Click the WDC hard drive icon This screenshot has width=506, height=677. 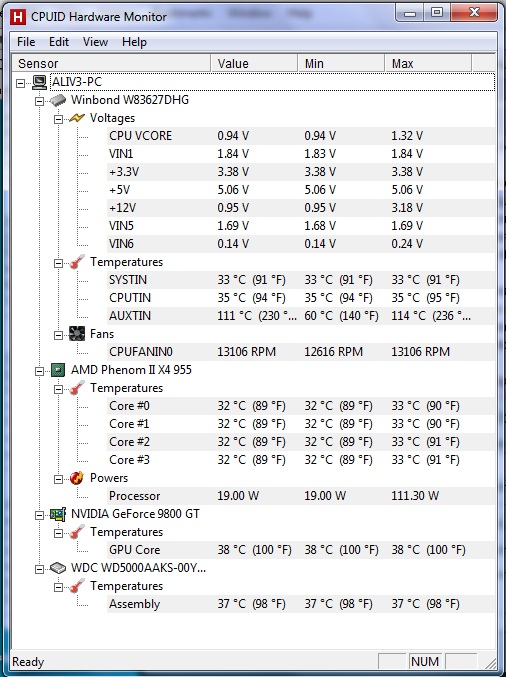58,568
